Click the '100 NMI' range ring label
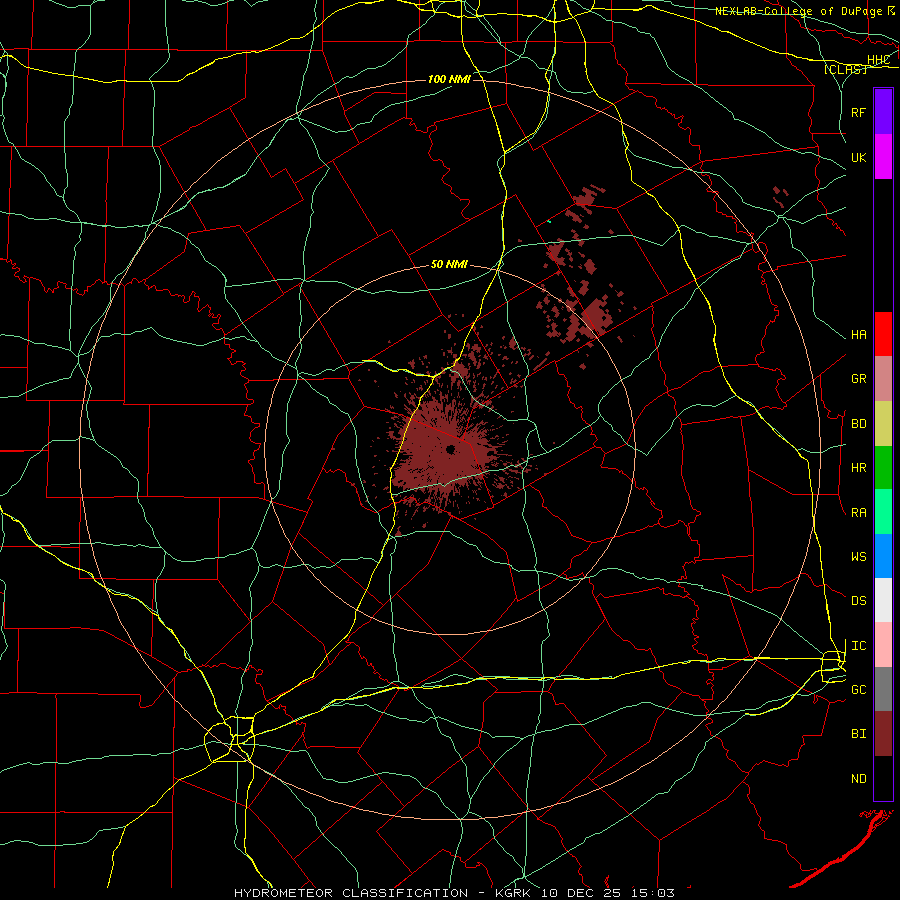Viewport: 900px width, 900px height. (x=449, y=79)
